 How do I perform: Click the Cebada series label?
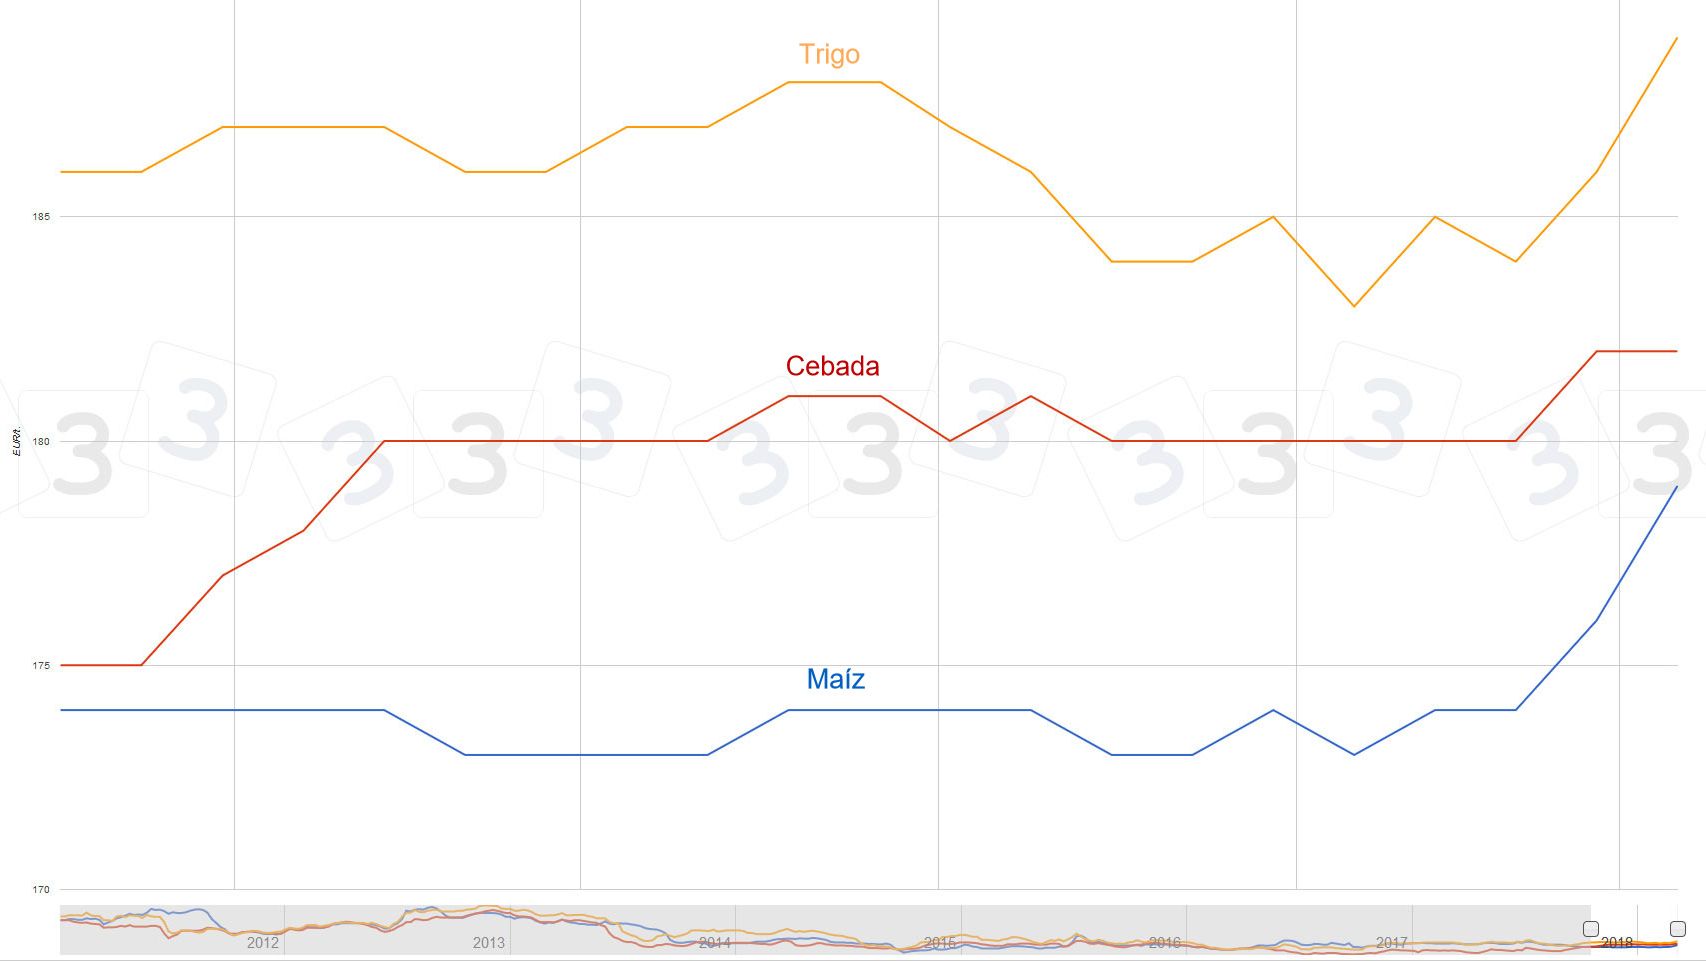(x=832, y=366)
